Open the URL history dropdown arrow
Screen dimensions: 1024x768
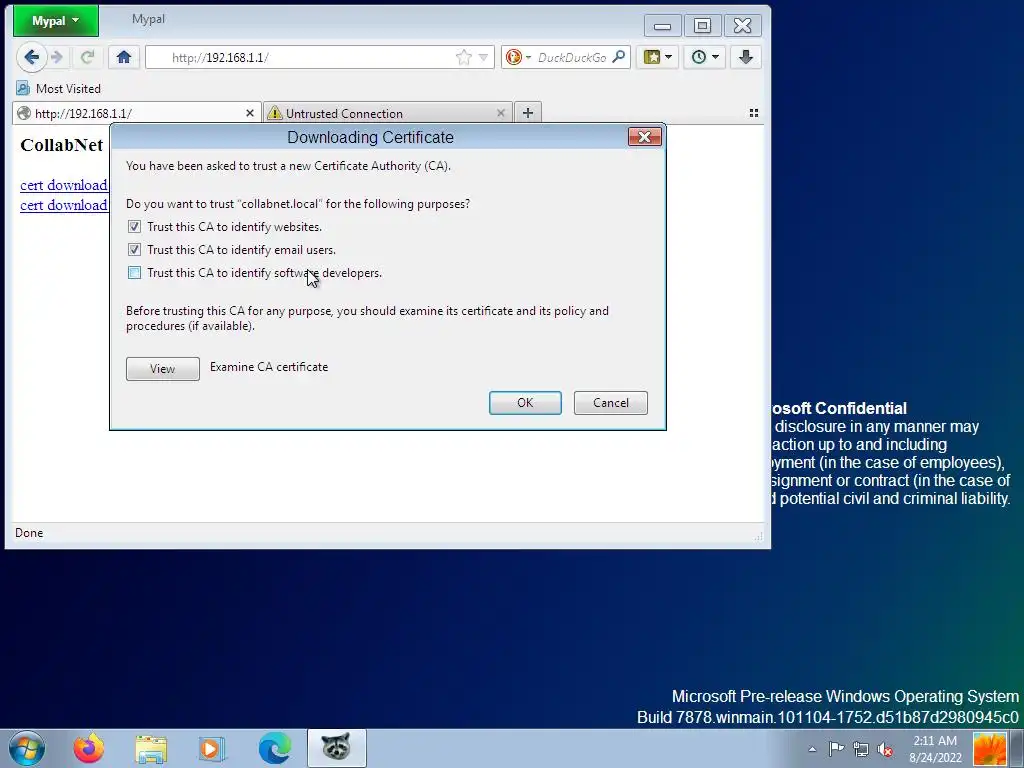tap(483, 57)
